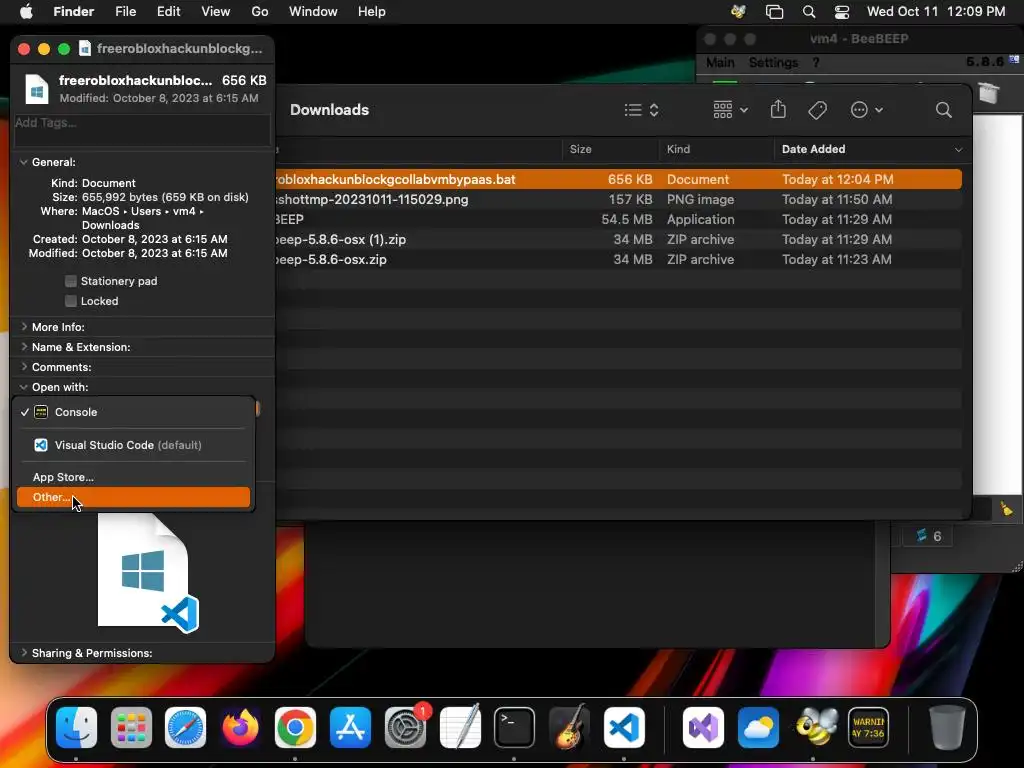
Task: Sort by the Date Added column header
Action: (x=871, y=150)
